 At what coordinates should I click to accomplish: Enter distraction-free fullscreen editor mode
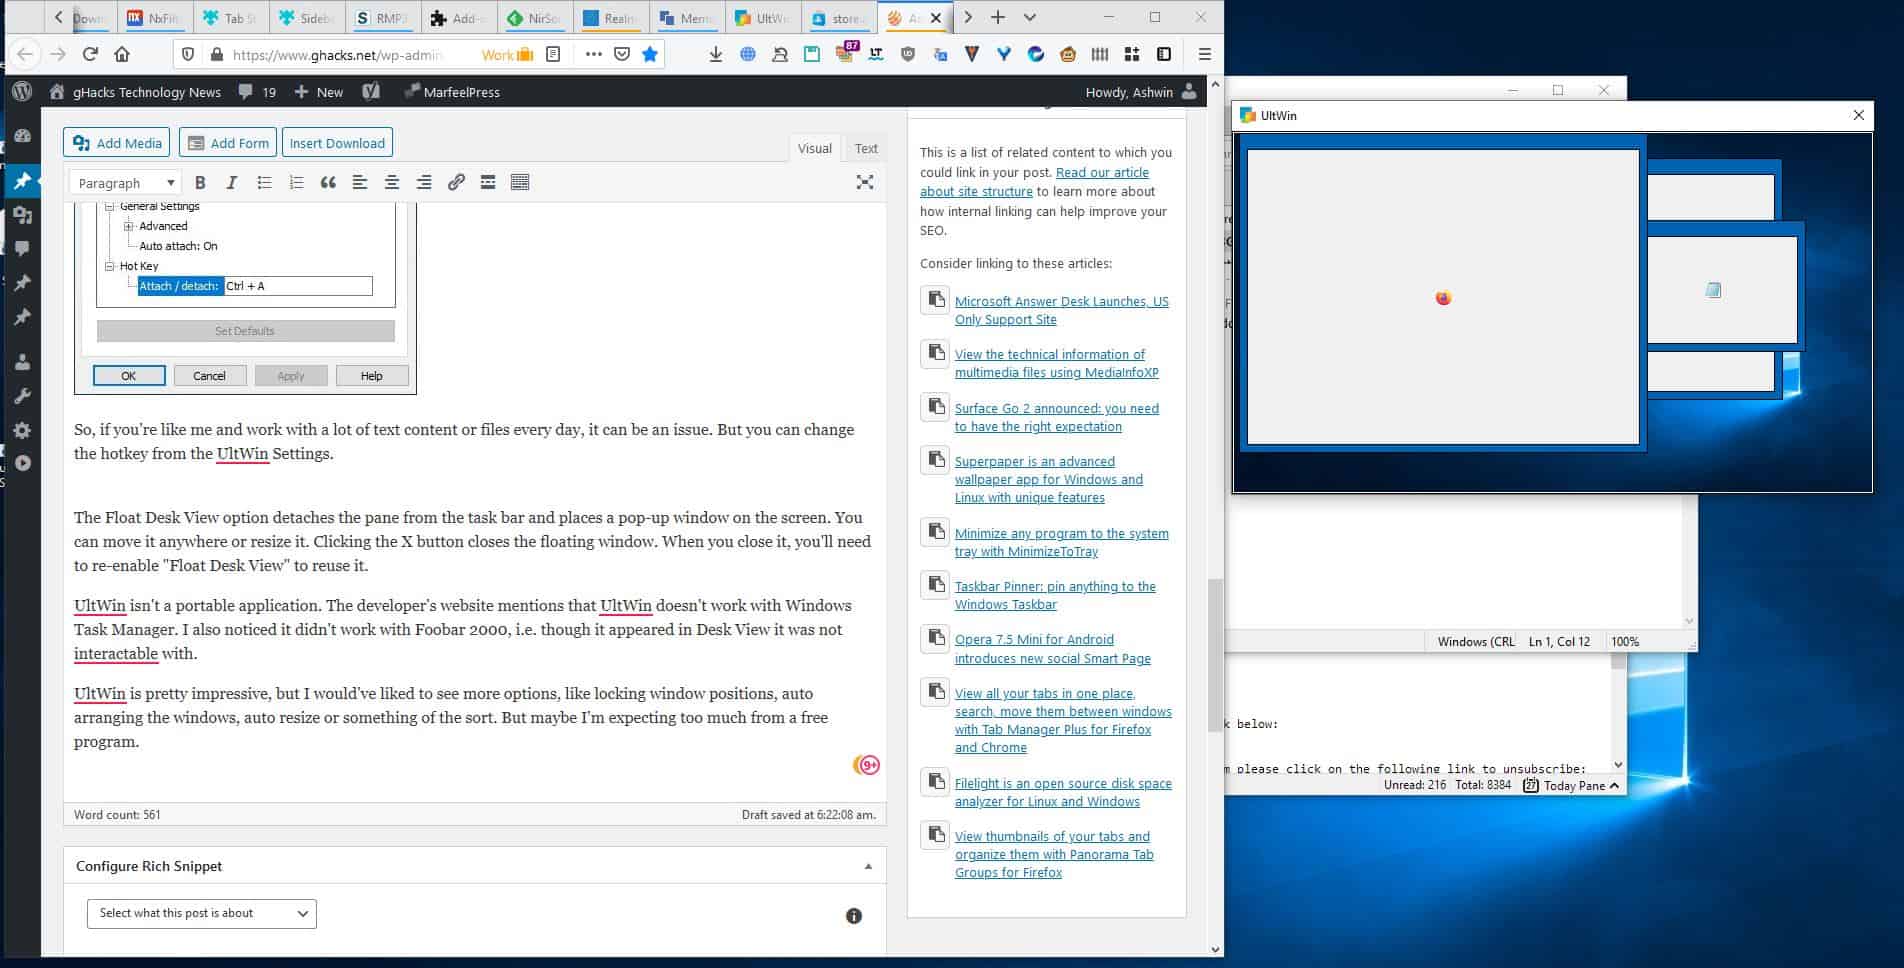pyautogui.click(x=865, y=182)
